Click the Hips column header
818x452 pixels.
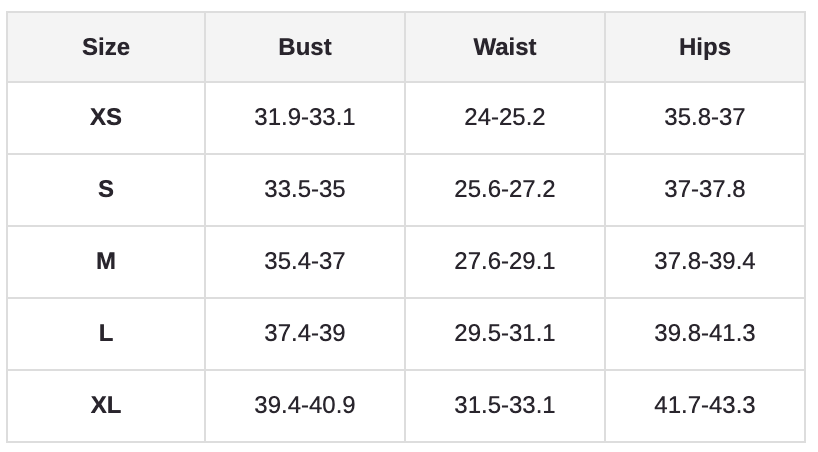point(705,47)
